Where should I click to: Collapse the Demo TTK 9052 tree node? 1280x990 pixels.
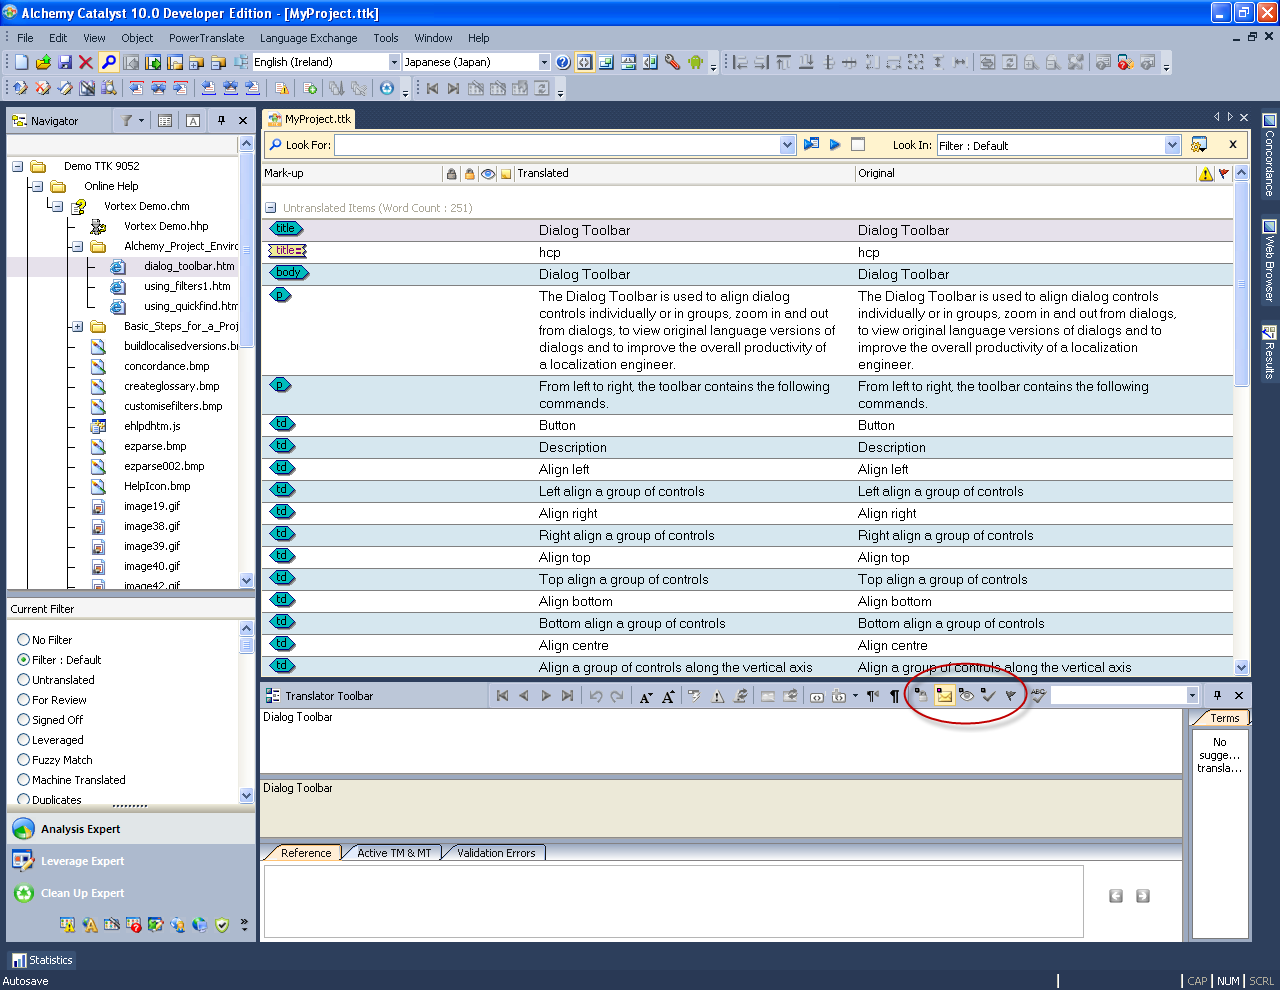pos(17,166)
